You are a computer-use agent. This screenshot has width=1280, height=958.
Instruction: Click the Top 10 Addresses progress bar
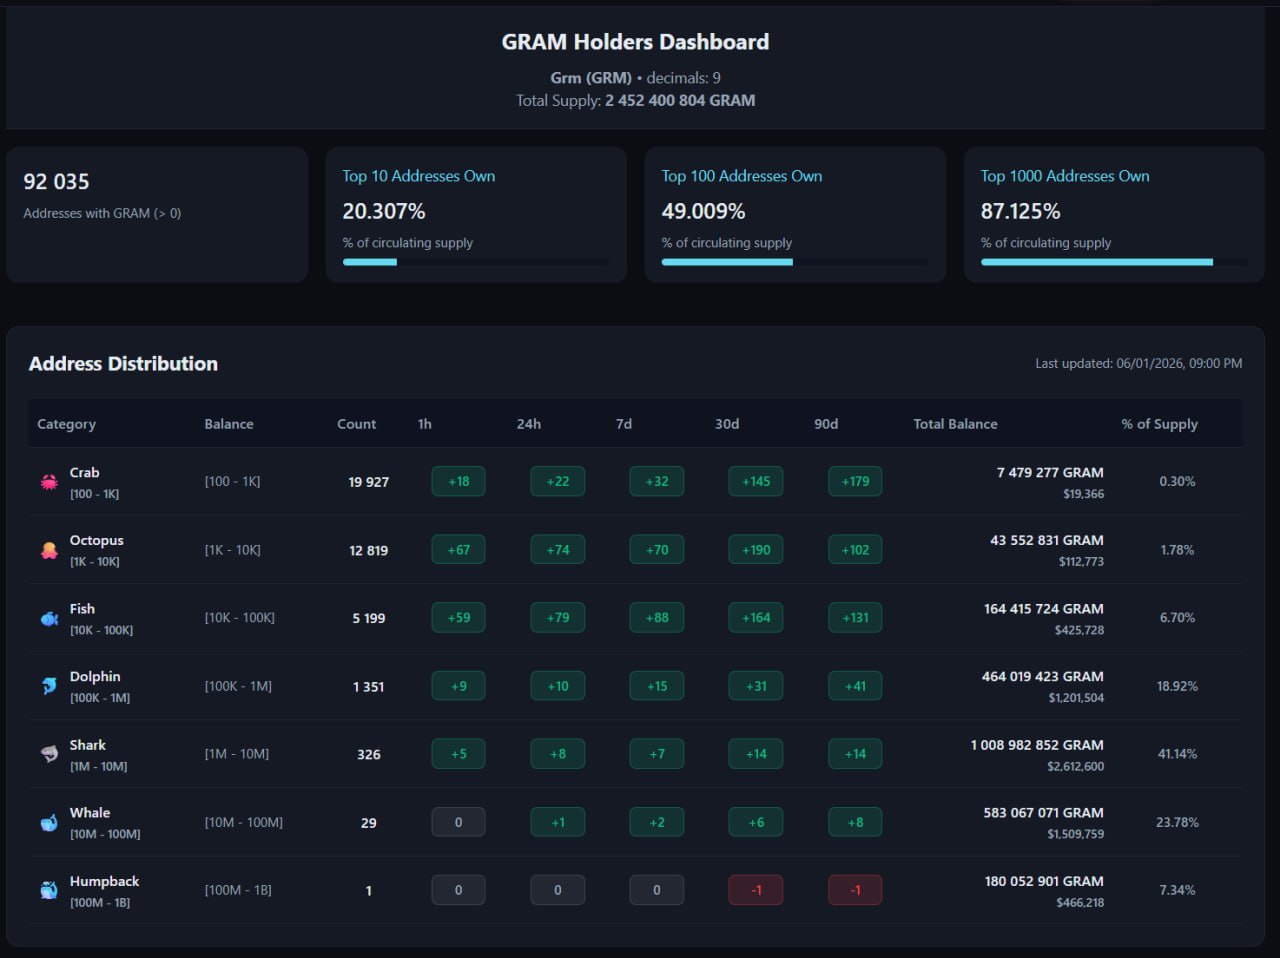(476, 262)
